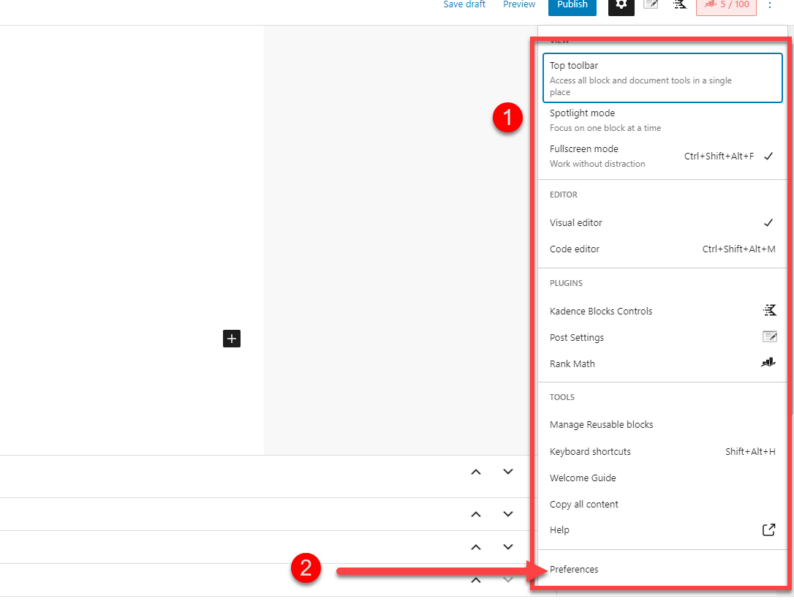Click the black plus add block button
794x607 pixels.
pos(232,339)
